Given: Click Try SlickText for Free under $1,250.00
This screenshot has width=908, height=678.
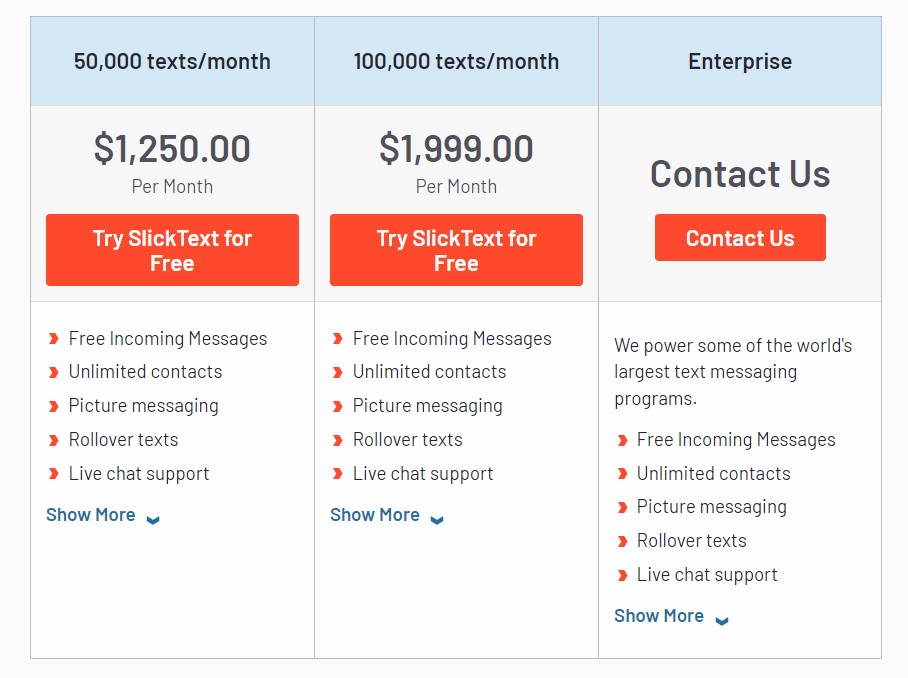Looking at the screenshot, I should pos(172,250).
